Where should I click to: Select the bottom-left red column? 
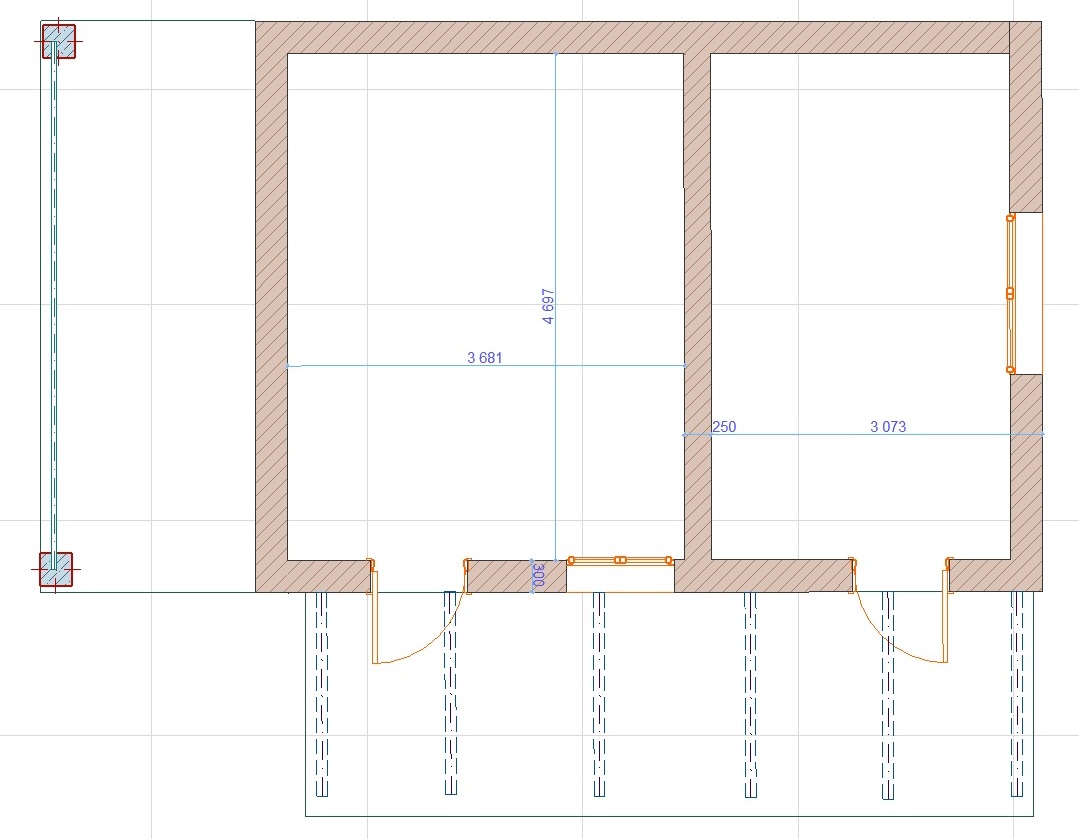click(x=56, y=569)
